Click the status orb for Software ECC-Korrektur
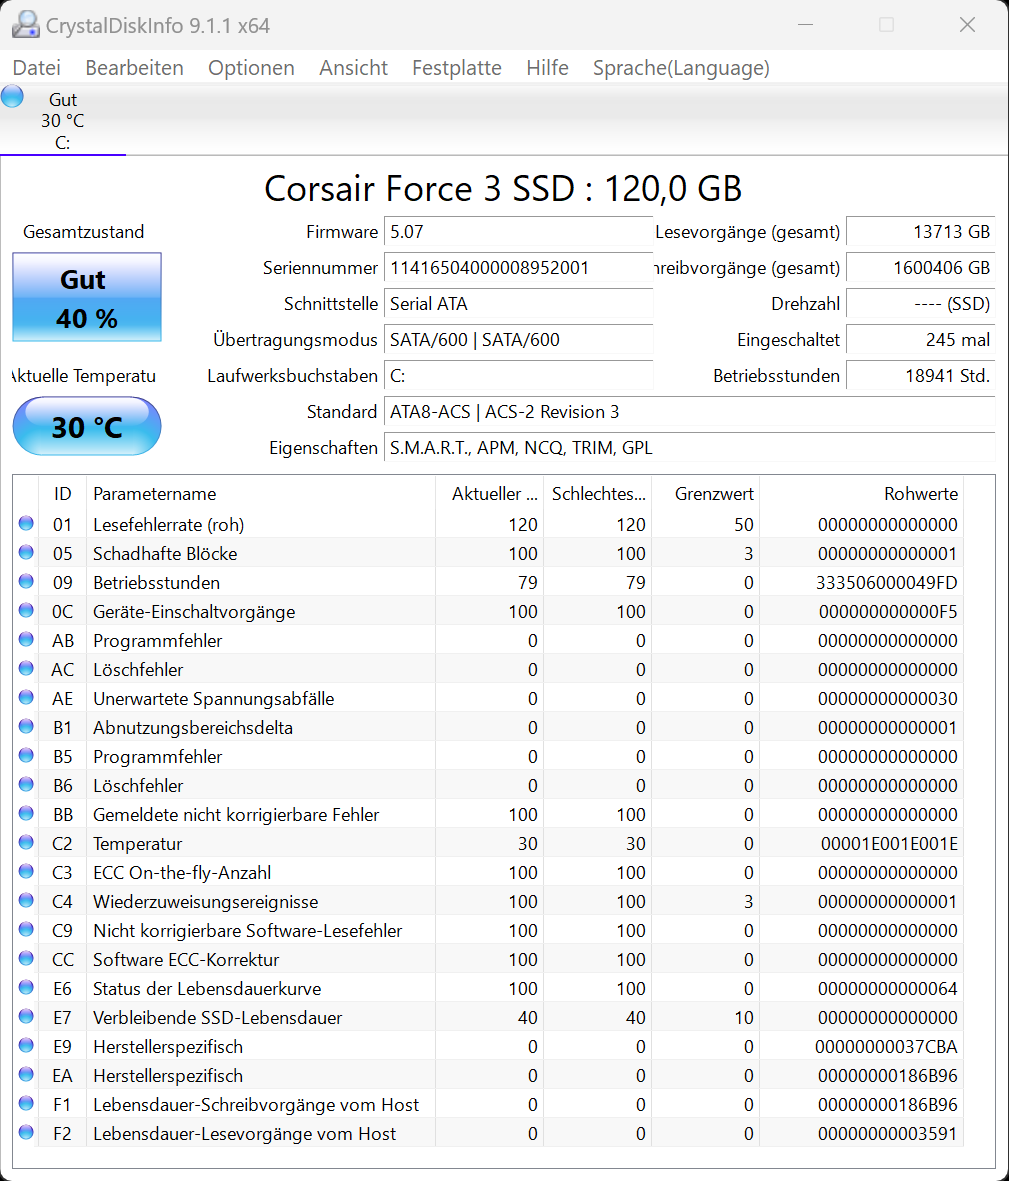 coord(26,958)
